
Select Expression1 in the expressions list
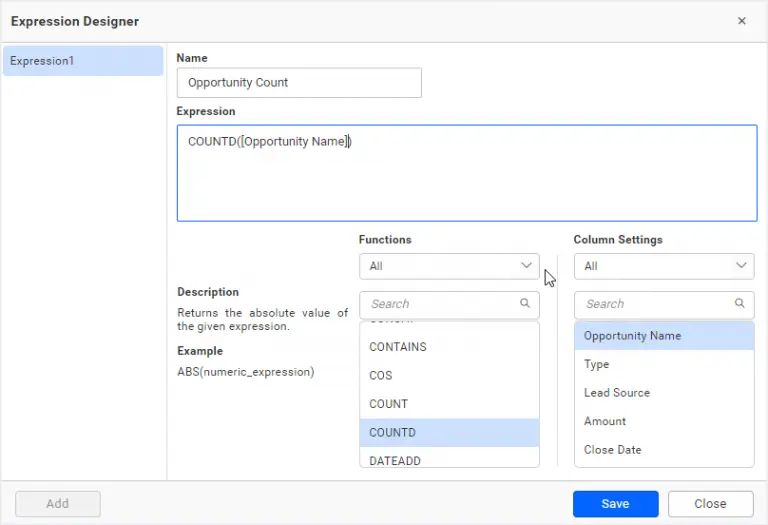(83, 61)
